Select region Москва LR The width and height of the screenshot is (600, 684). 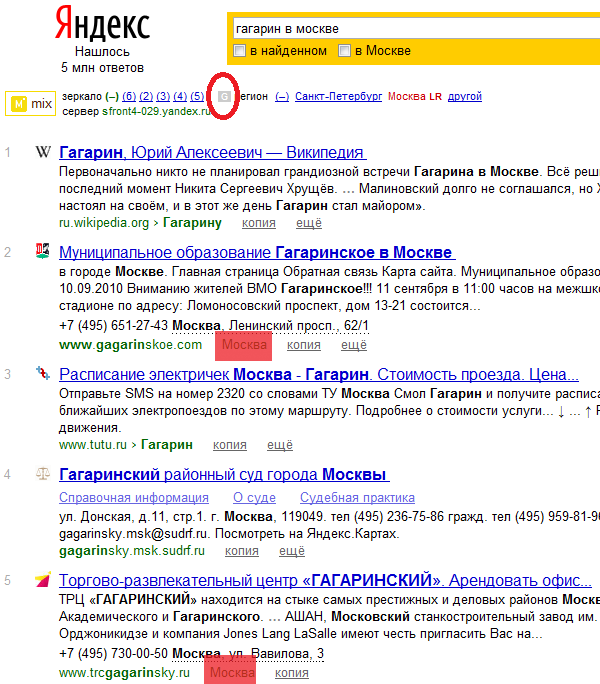415,96
